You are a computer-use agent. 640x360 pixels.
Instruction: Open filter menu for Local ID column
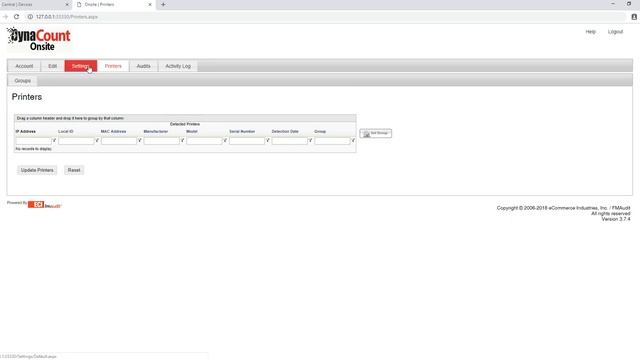[97, 140]
